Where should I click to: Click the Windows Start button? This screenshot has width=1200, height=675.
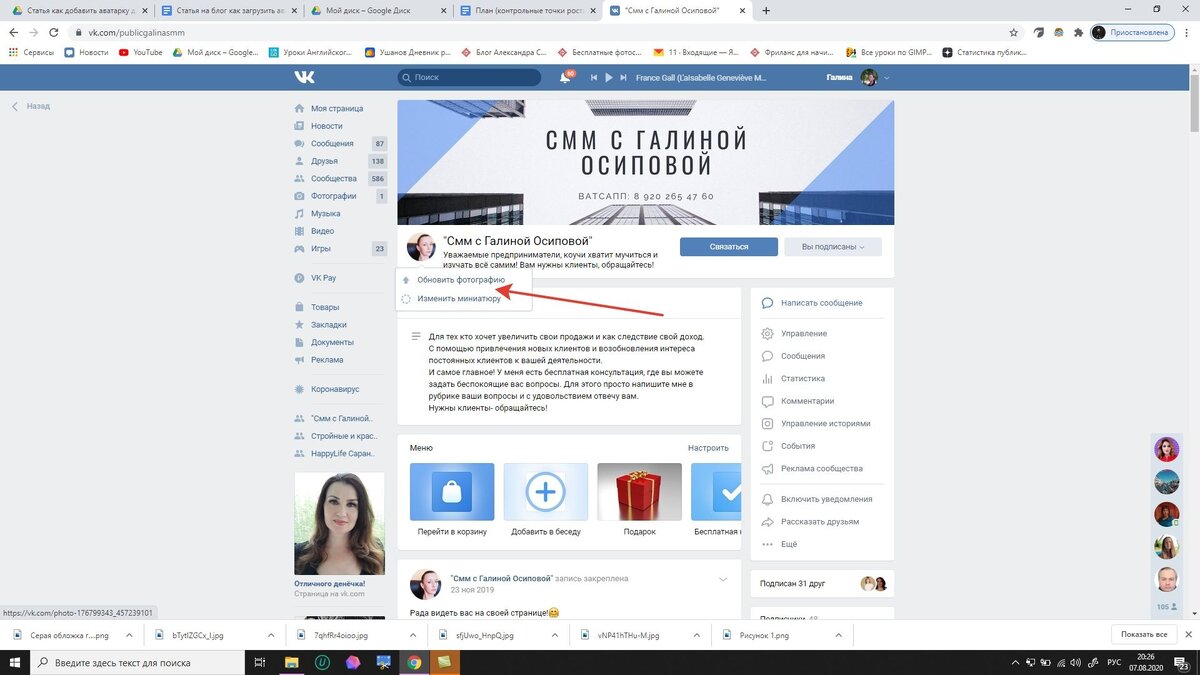click(15, 662)
